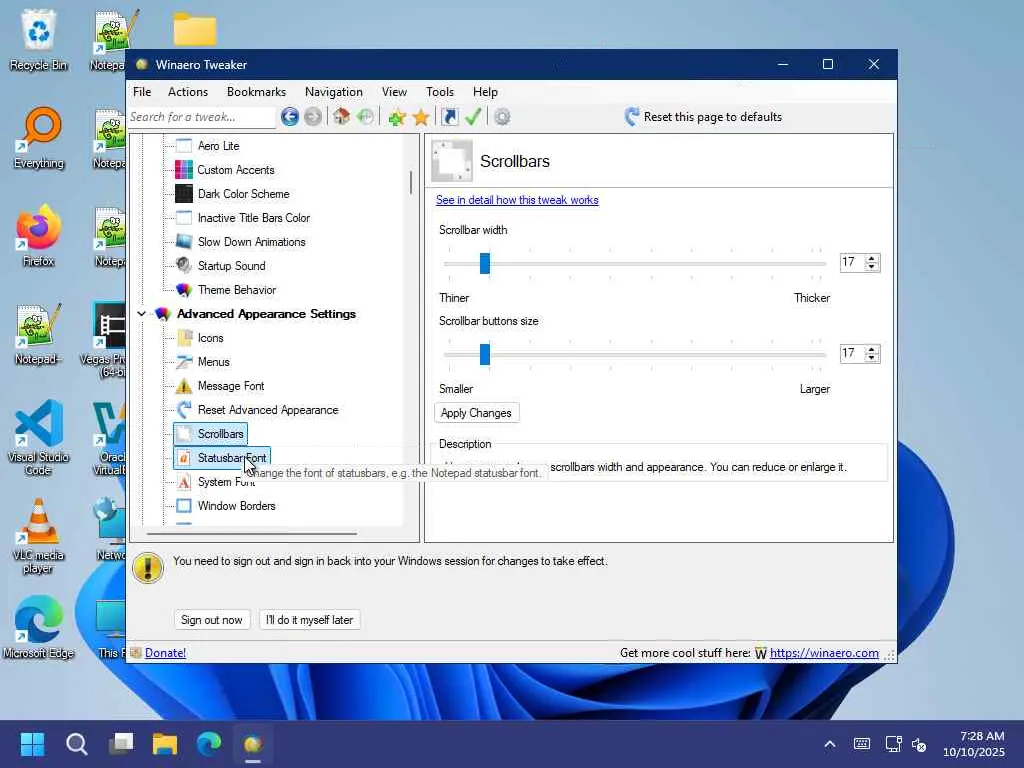Image resolution: width=1024 pixels, height=768 pixels.
Task: Collapse Advanced Appearance Settings group
Action: coord(142,314)
